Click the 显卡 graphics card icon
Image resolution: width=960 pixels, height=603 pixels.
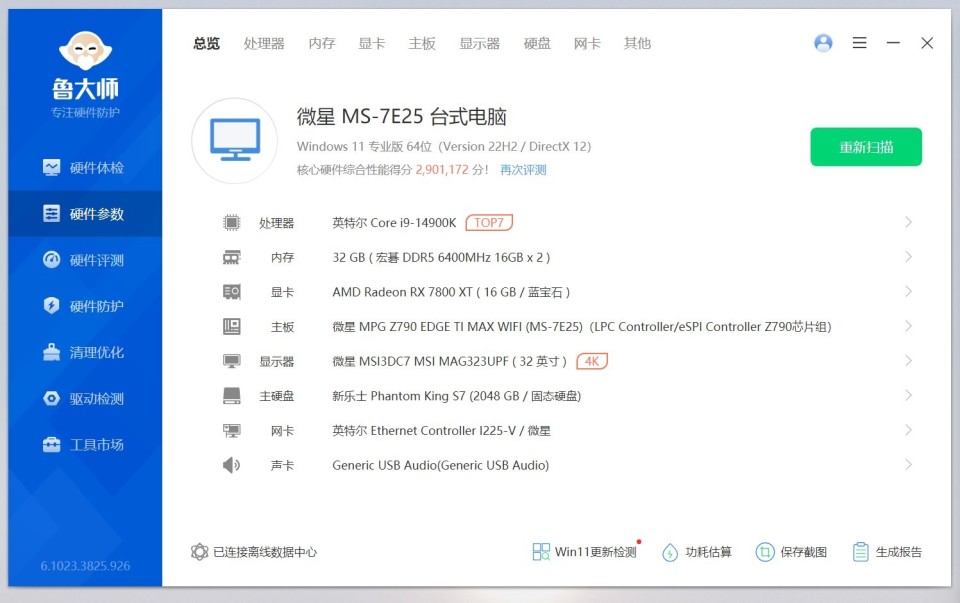click(x=231, y=292)
